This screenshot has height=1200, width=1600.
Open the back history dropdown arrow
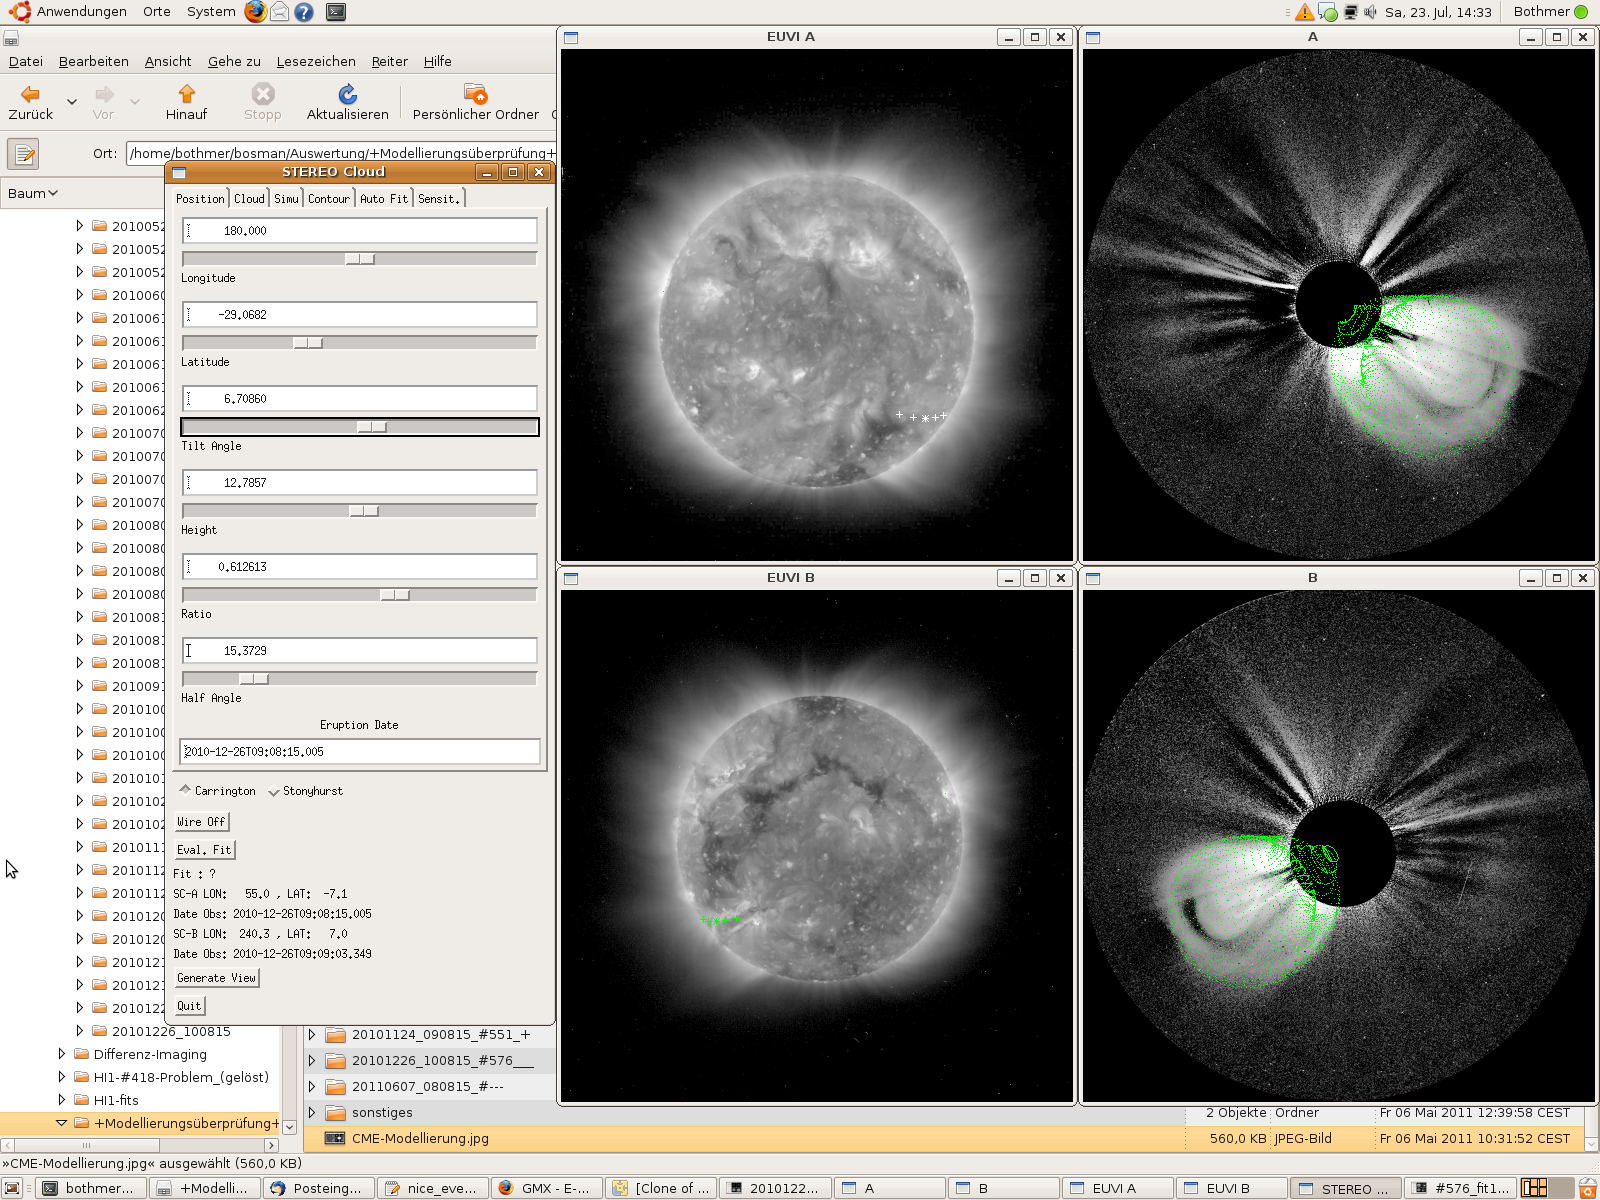pos(71,101)
